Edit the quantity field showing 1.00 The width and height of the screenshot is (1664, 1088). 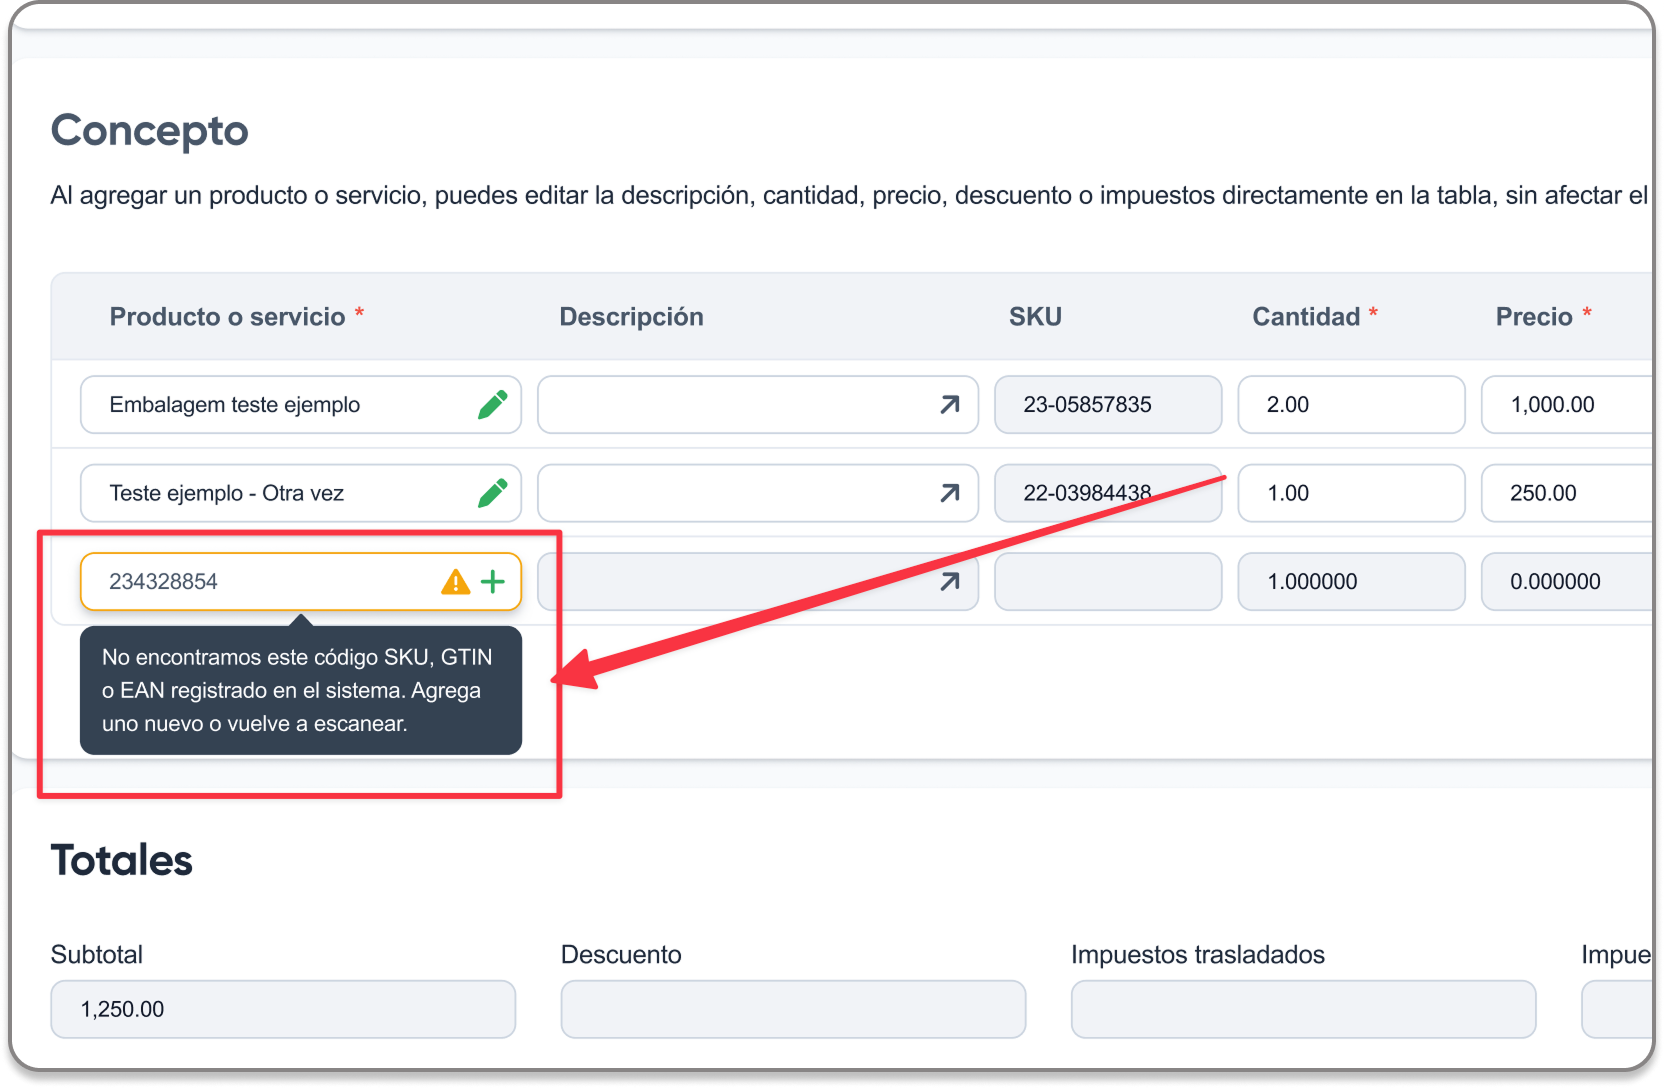point(1351,493)
